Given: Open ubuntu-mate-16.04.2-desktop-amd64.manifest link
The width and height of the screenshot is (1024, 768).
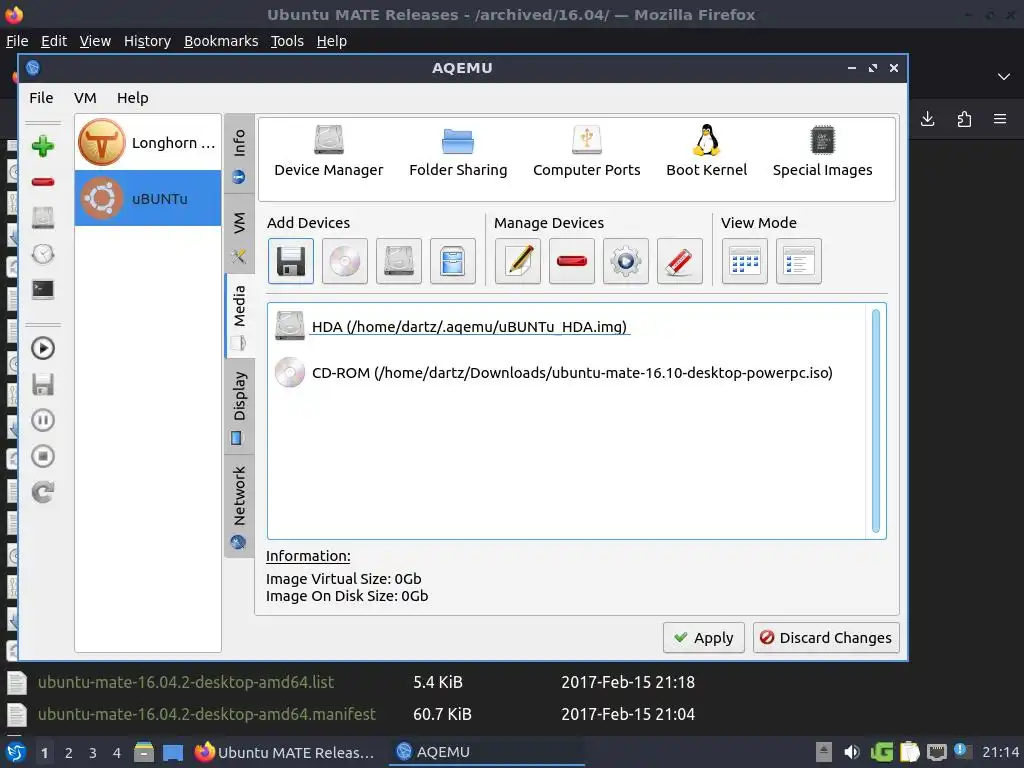Looking at the screenshot, I should pos(206,714).
